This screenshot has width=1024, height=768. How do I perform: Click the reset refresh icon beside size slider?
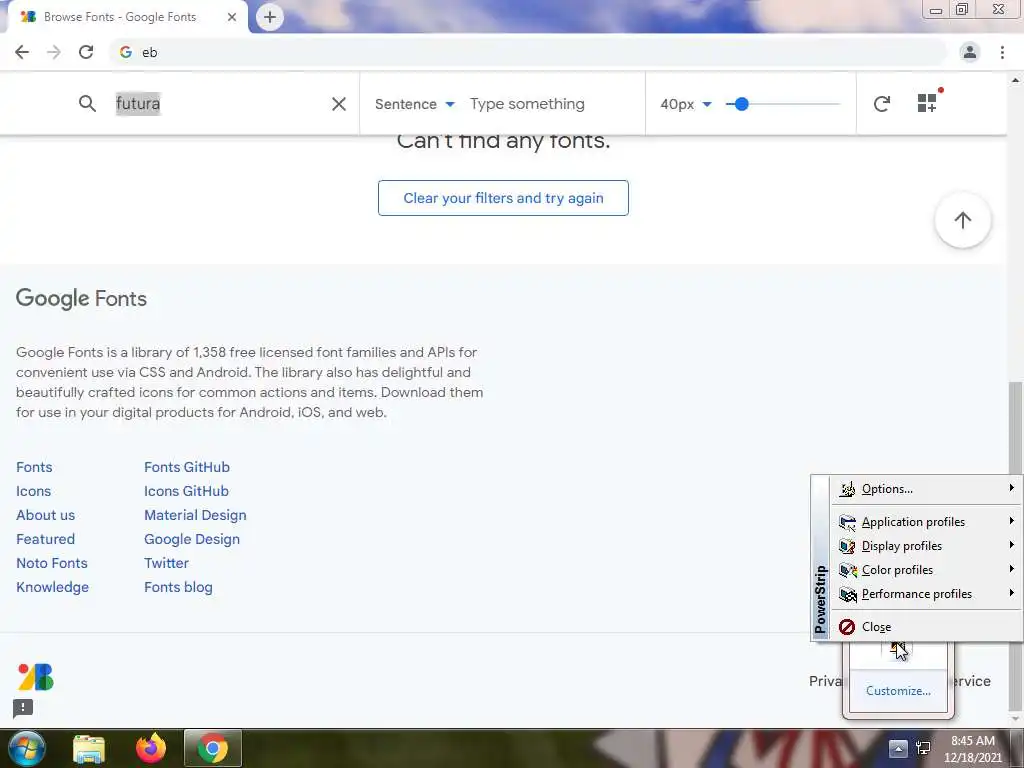click(x=882, y=104)
